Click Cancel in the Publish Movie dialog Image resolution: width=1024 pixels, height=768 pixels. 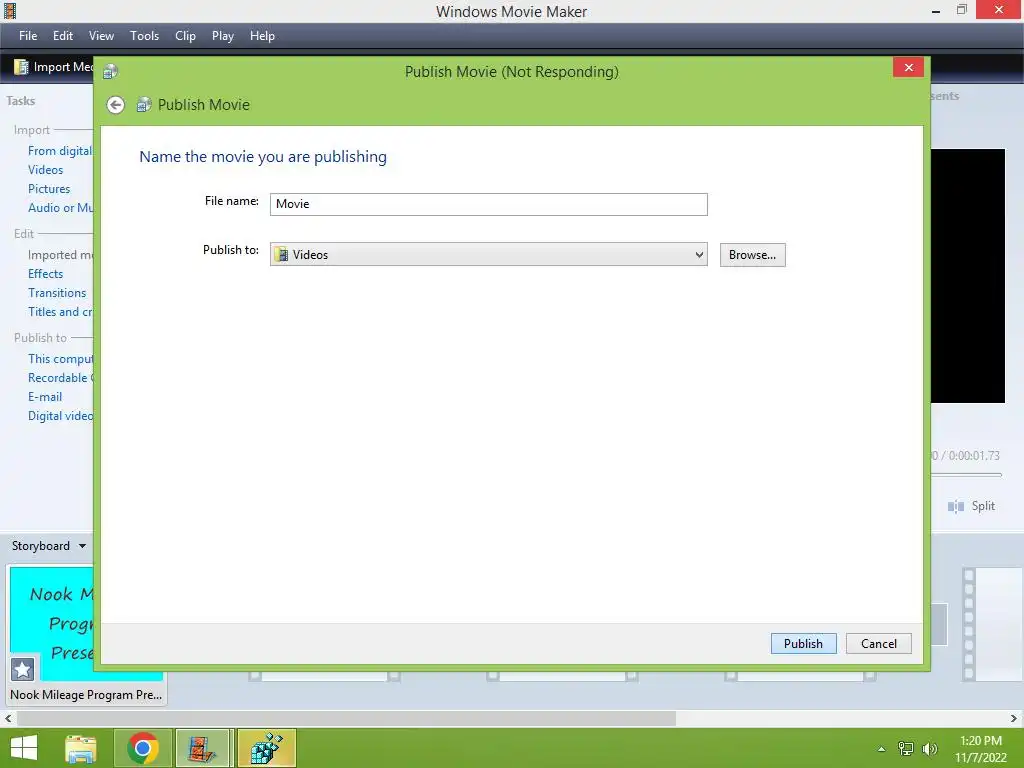coord(878,643)
